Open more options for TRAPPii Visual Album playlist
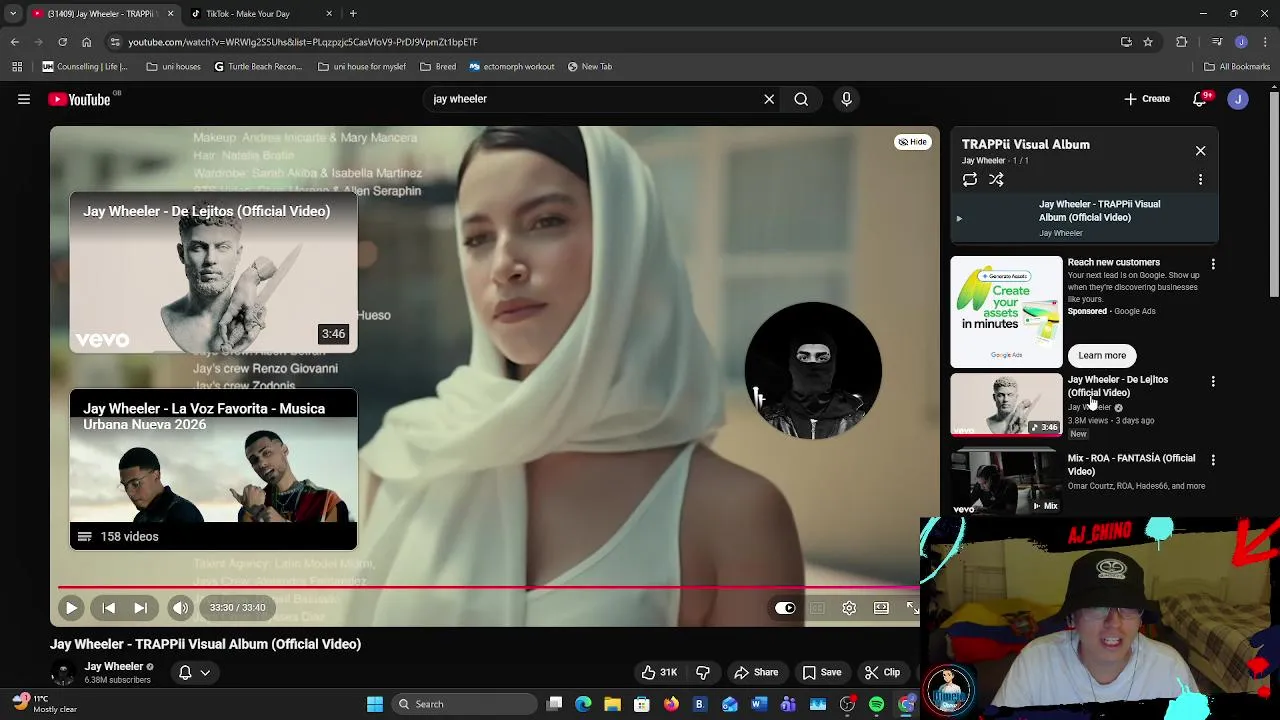 (x=1200, y=179)
